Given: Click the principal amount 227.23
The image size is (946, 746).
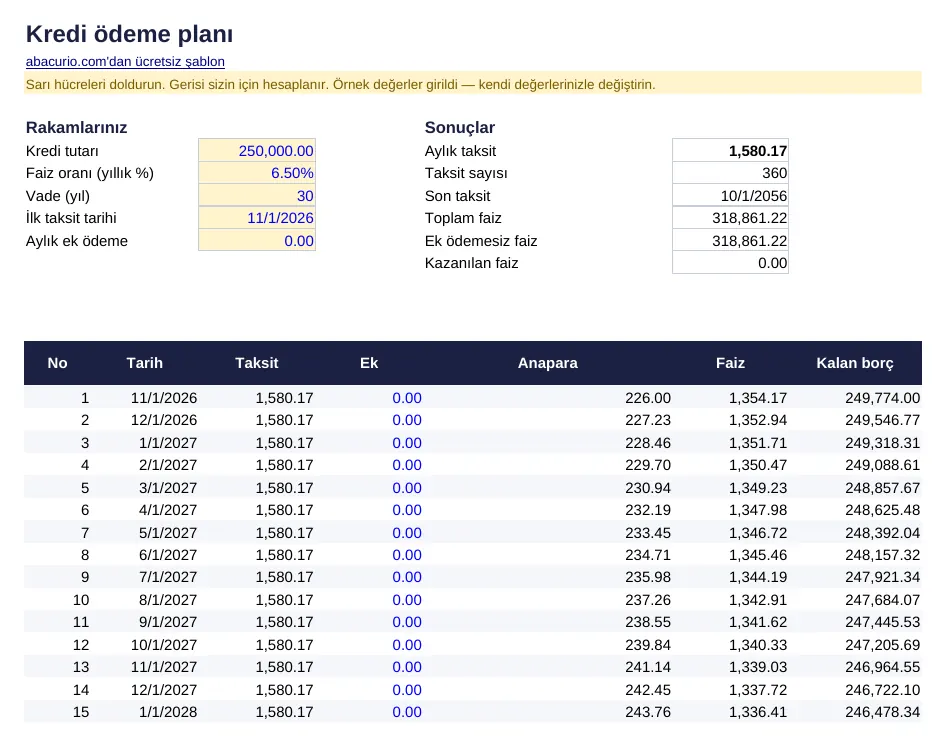Looking at the screenshot, I should click(x=648, y=420).
